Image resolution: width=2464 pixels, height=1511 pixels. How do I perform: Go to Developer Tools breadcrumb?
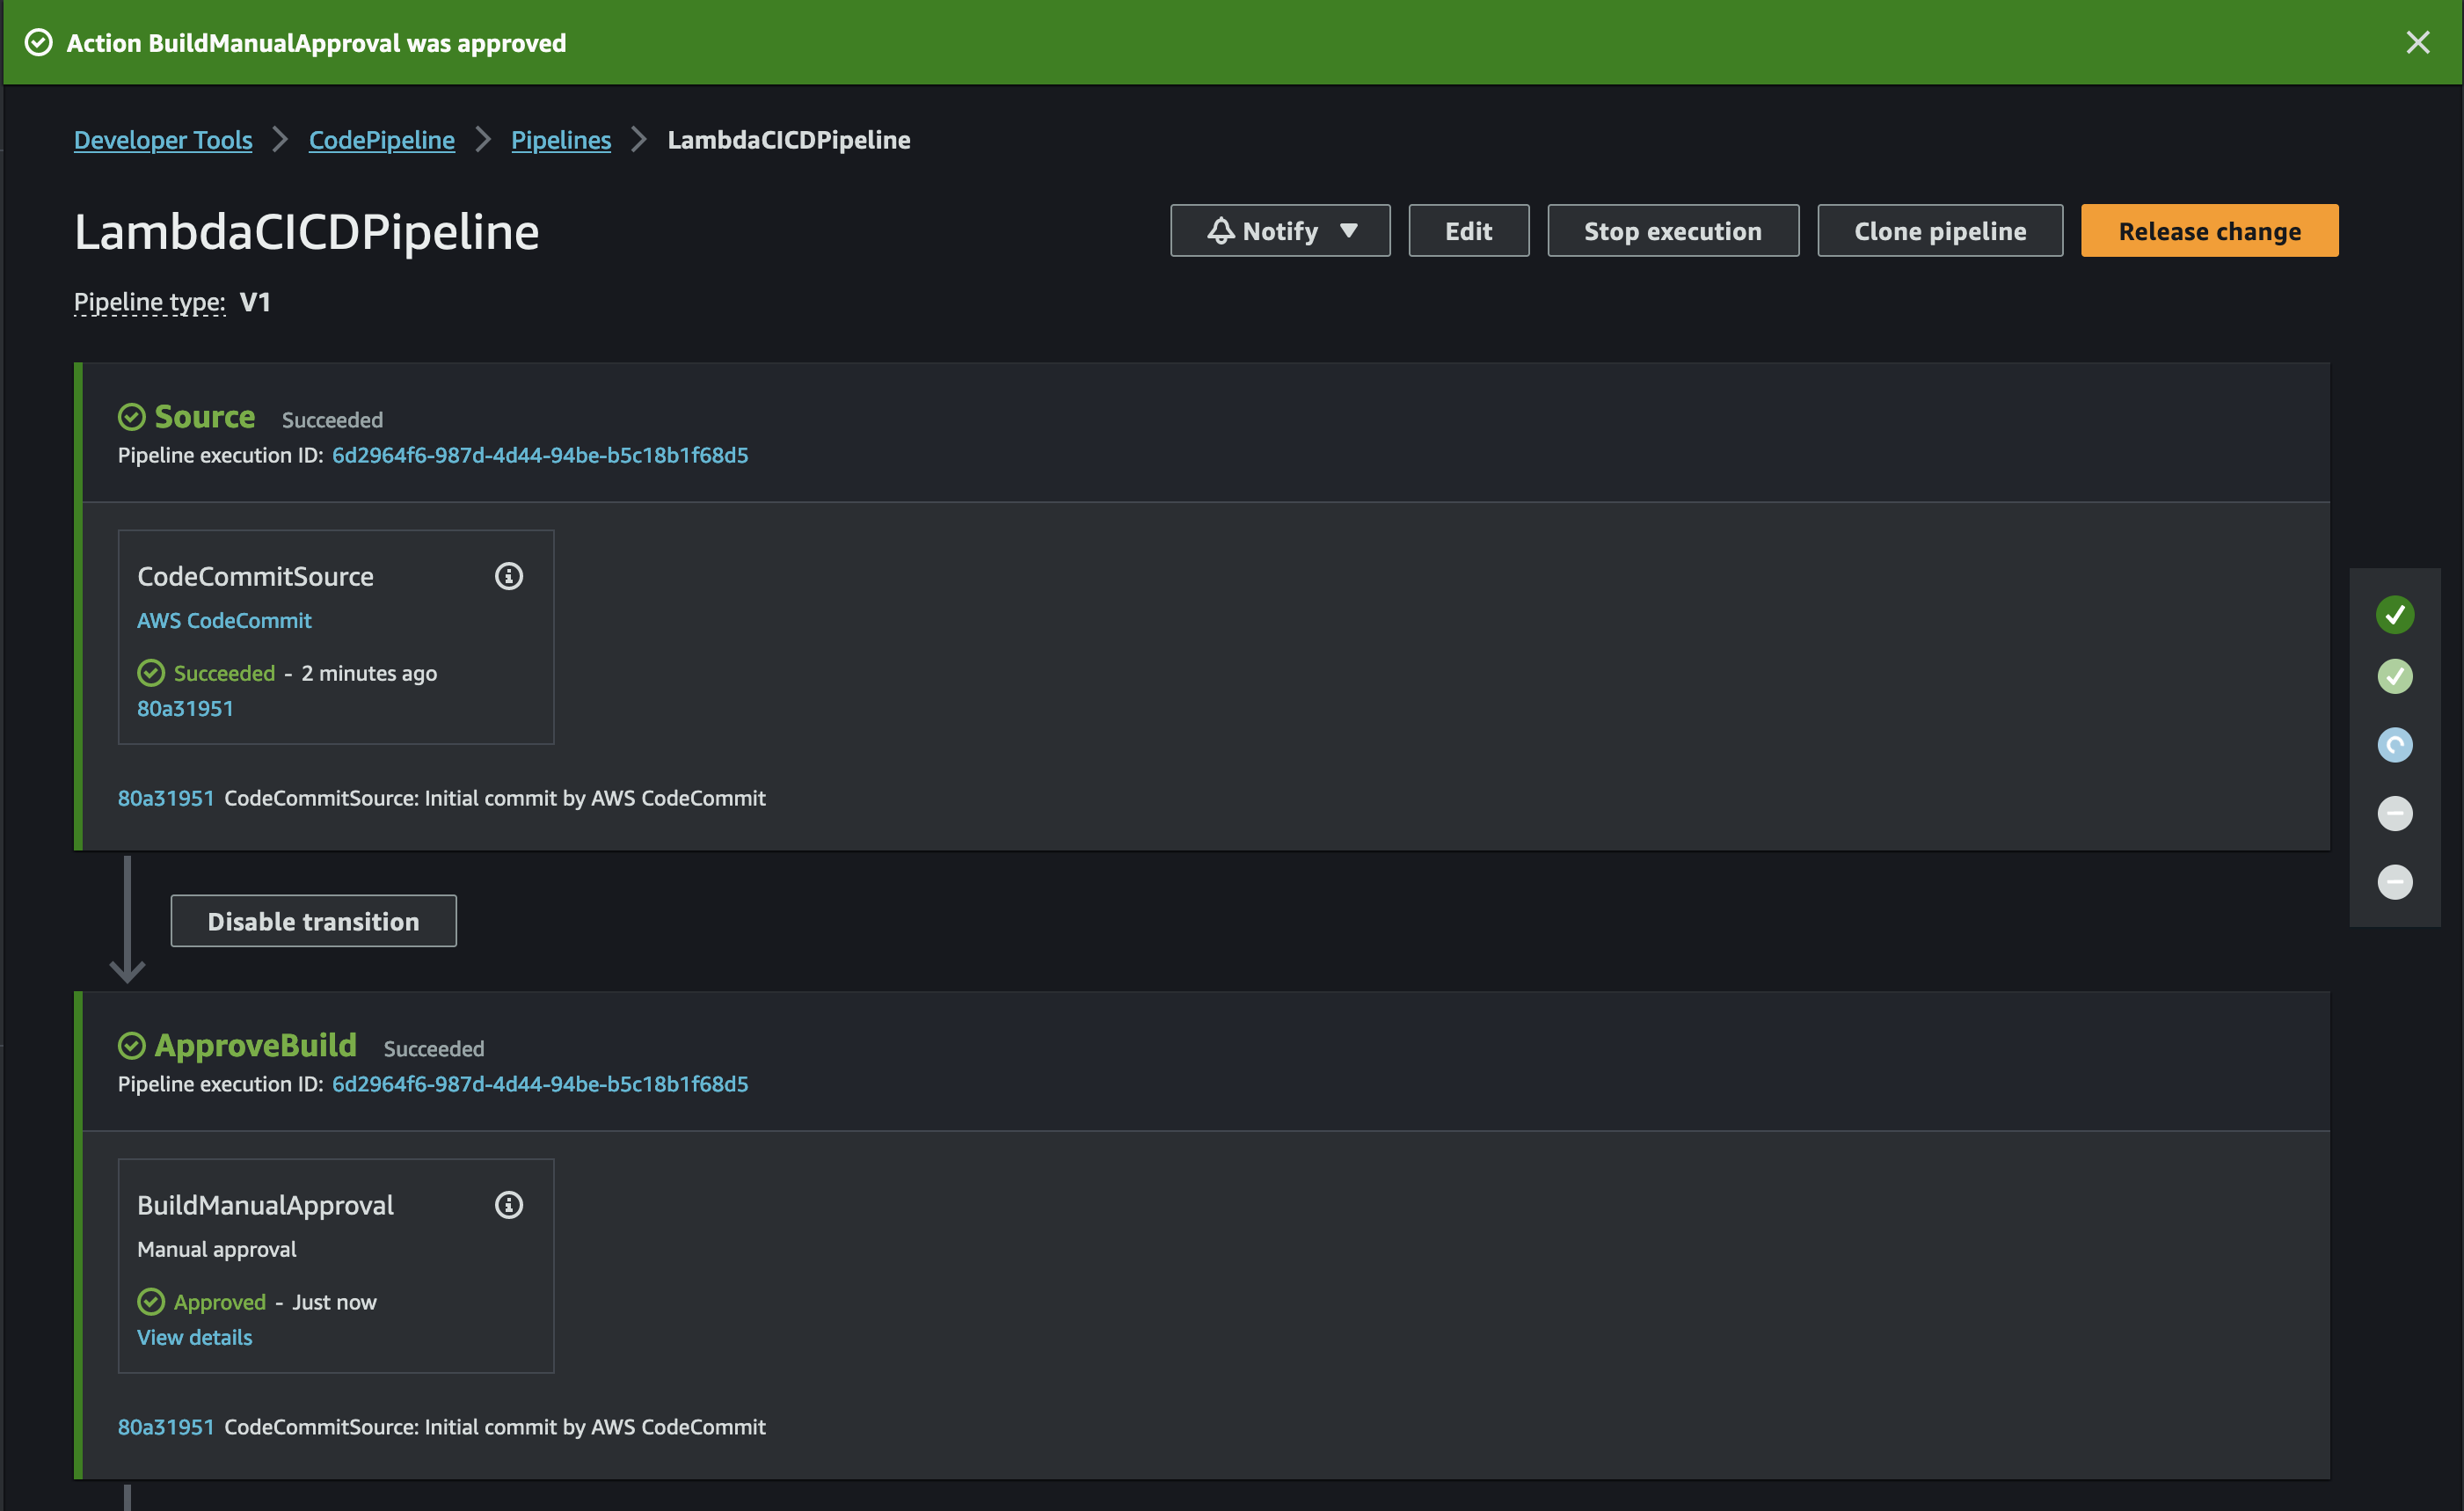[x=163, y=140]
